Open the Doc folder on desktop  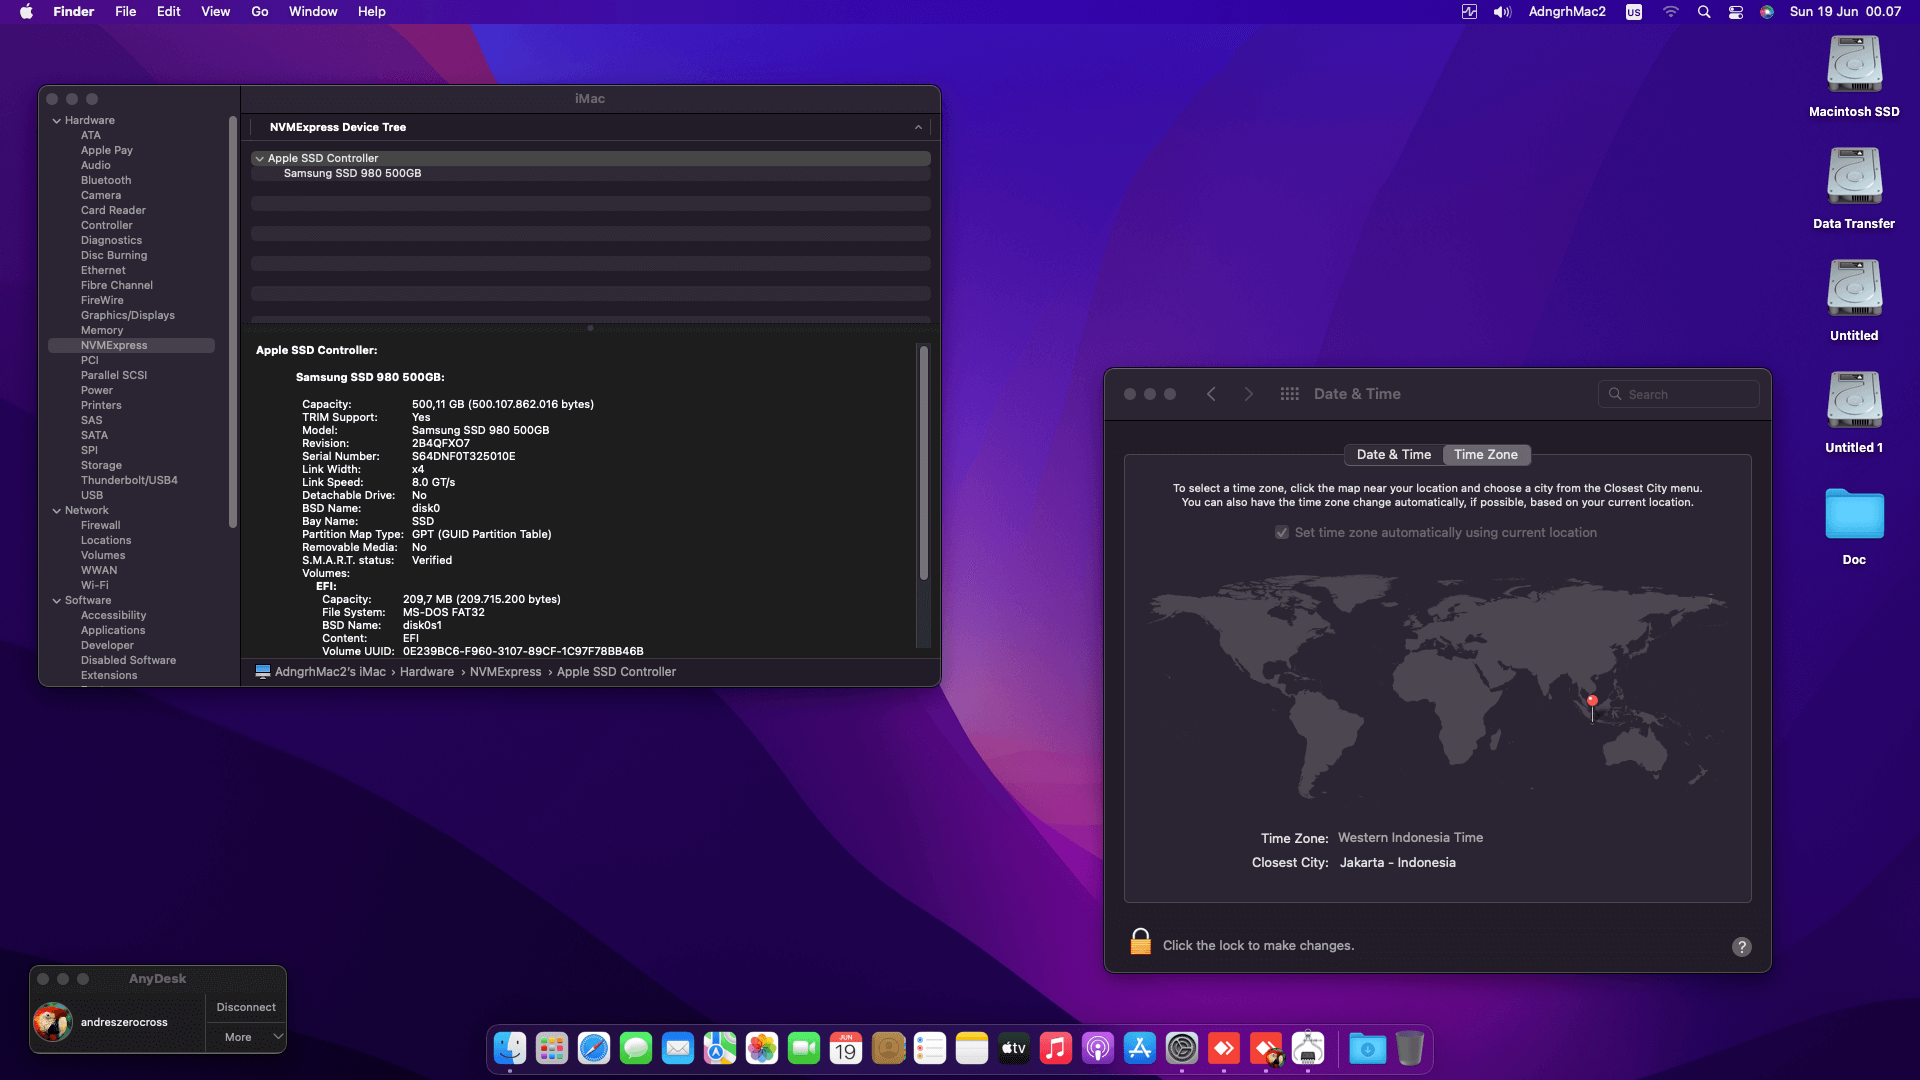pyautogui.click(x=1854, y=515)
